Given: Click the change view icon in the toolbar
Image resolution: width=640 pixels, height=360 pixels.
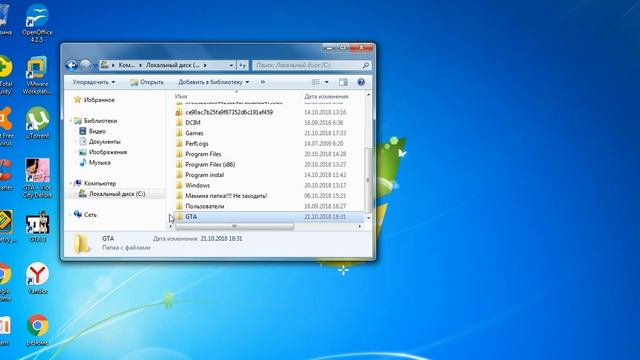Looking at the screenshot, I should [316, 82].
